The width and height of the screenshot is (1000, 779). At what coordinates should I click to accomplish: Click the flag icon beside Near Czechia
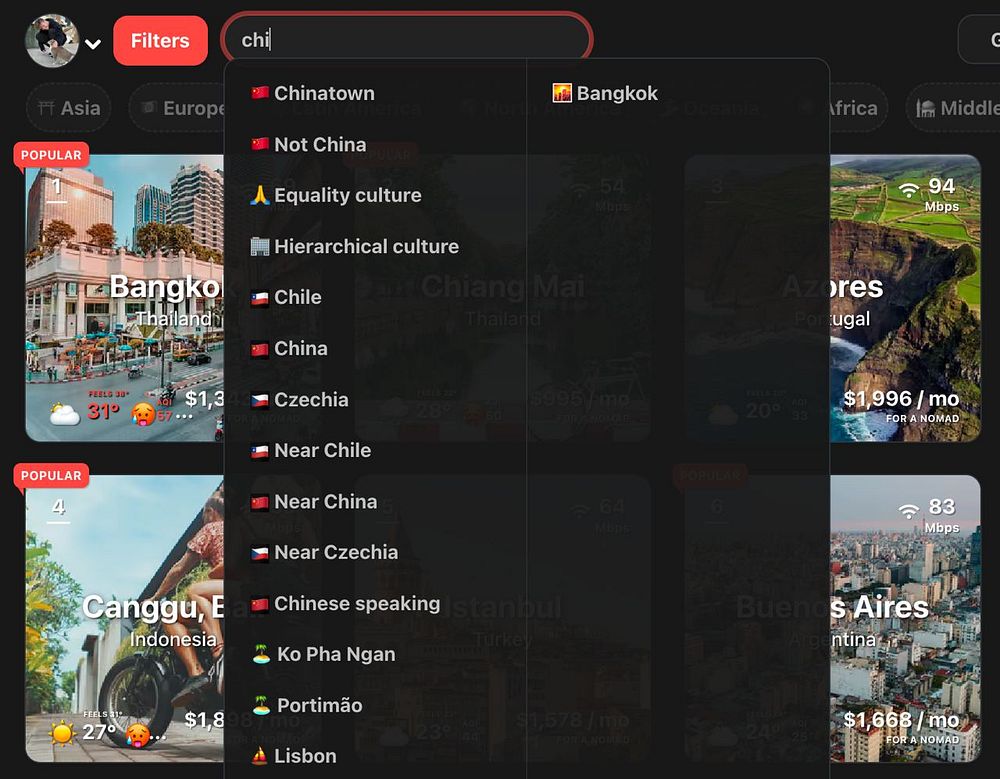tap(260, 553)
